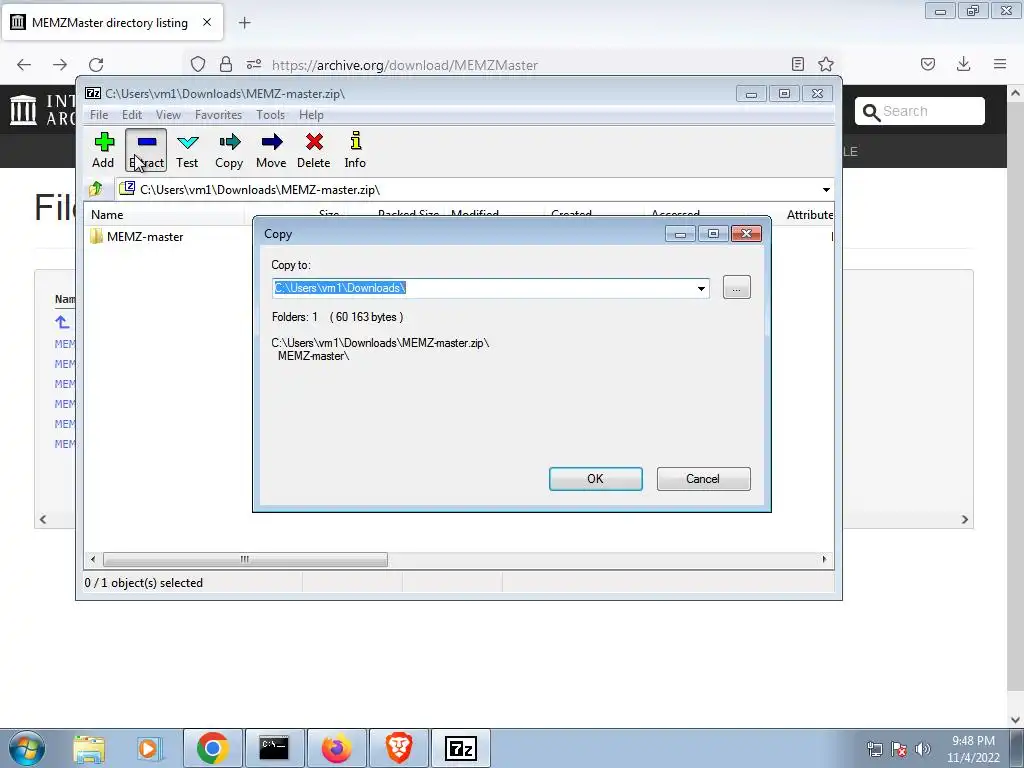Close the MEMZMaster directory listing tab
The width and height of the screenshot is (1024, 768).
tap(207, 22)
